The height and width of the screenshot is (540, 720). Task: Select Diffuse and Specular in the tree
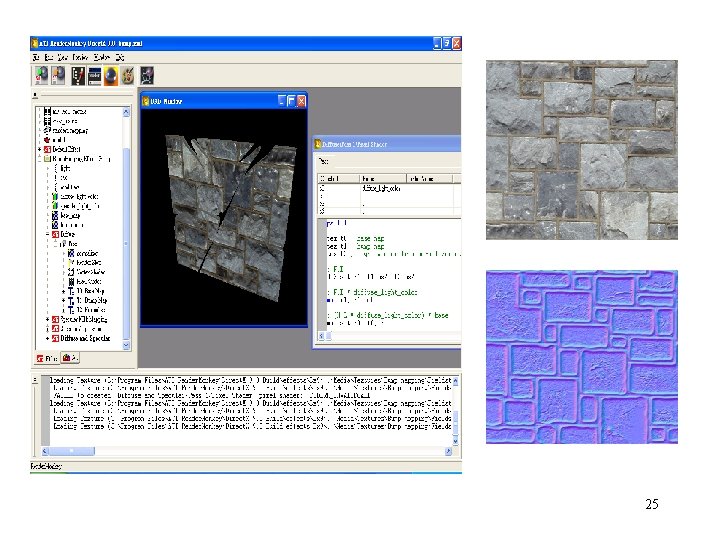(x=85, y=338)
